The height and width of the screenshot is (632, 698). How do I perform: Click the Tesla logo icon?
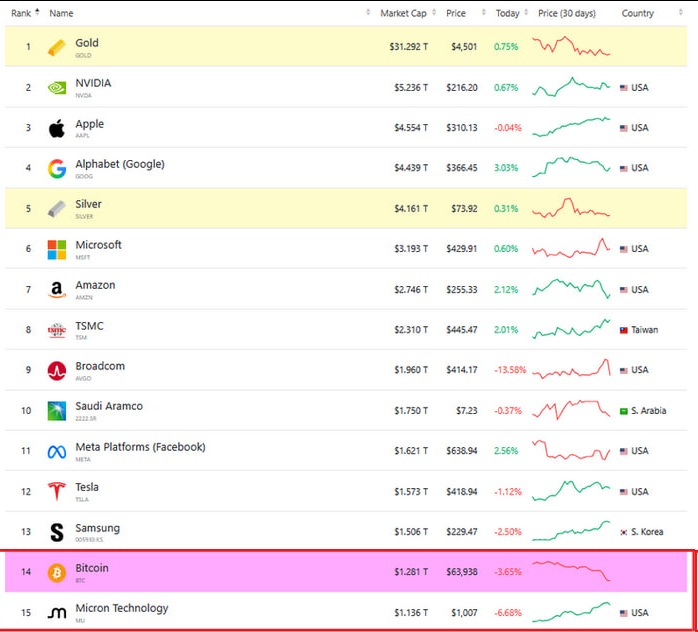(x=57, y=492)
